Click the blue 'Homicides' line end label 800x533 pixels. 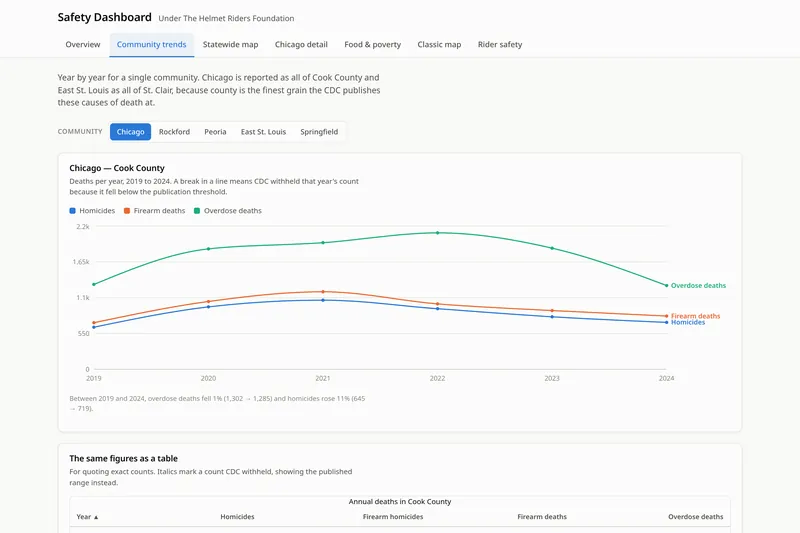coord(688,322)
